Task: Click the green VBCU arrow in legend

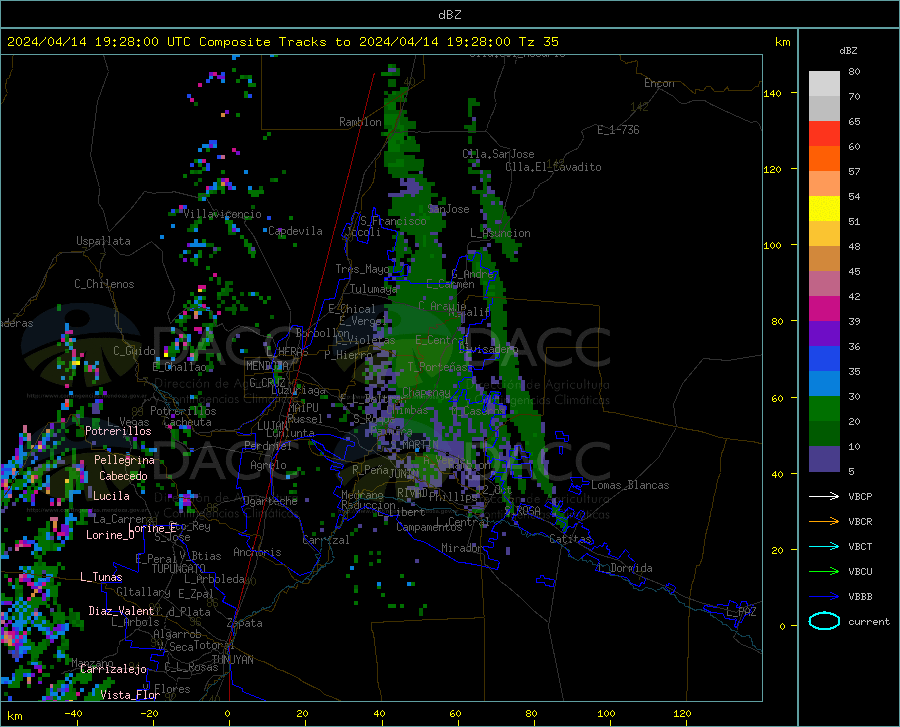Action: 824,572
